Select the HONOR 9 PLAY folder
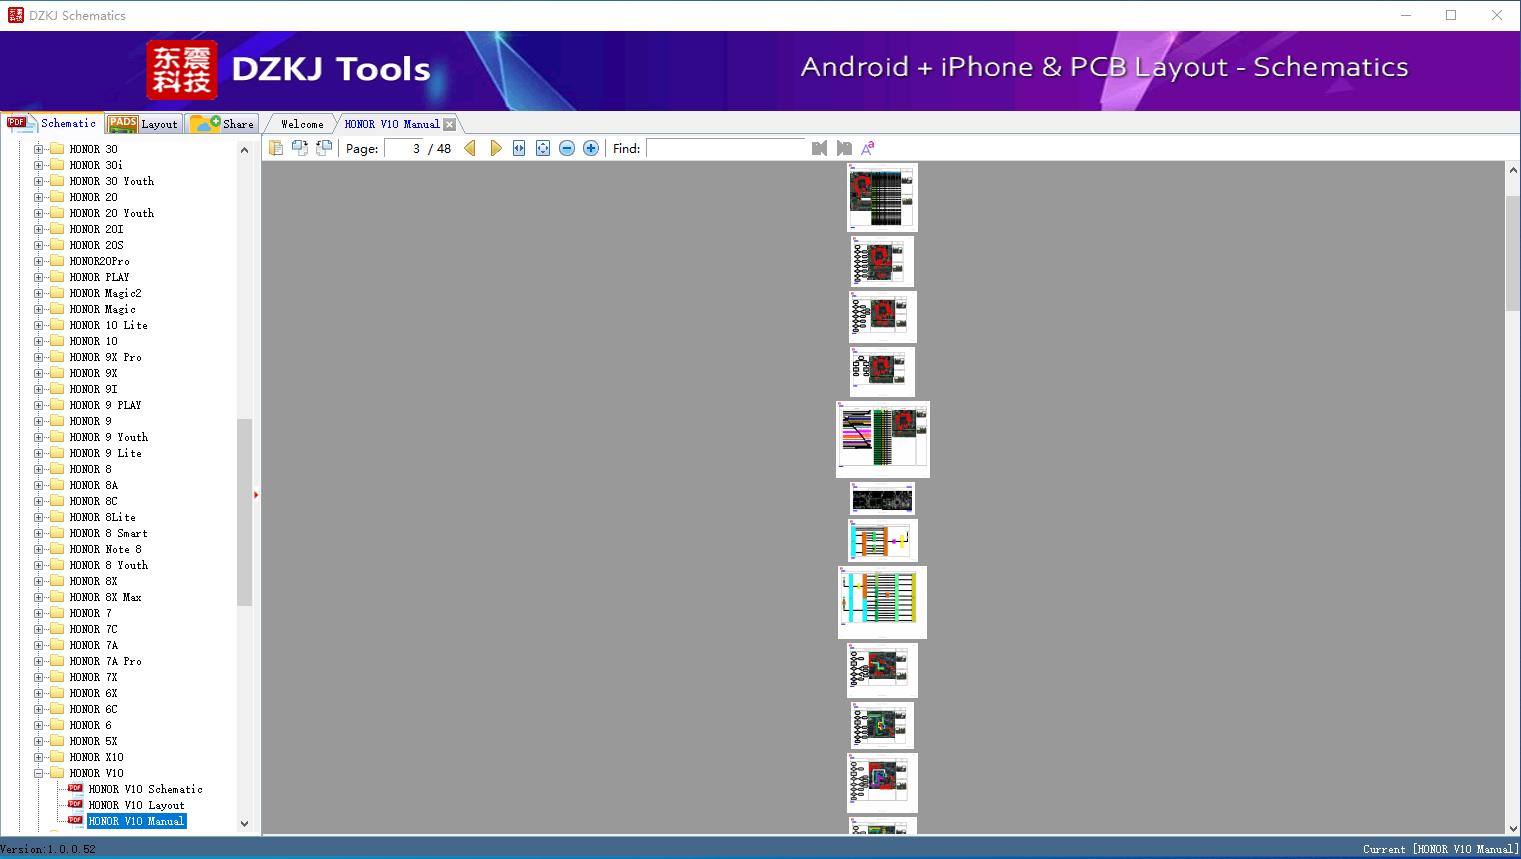 [105, 405]
